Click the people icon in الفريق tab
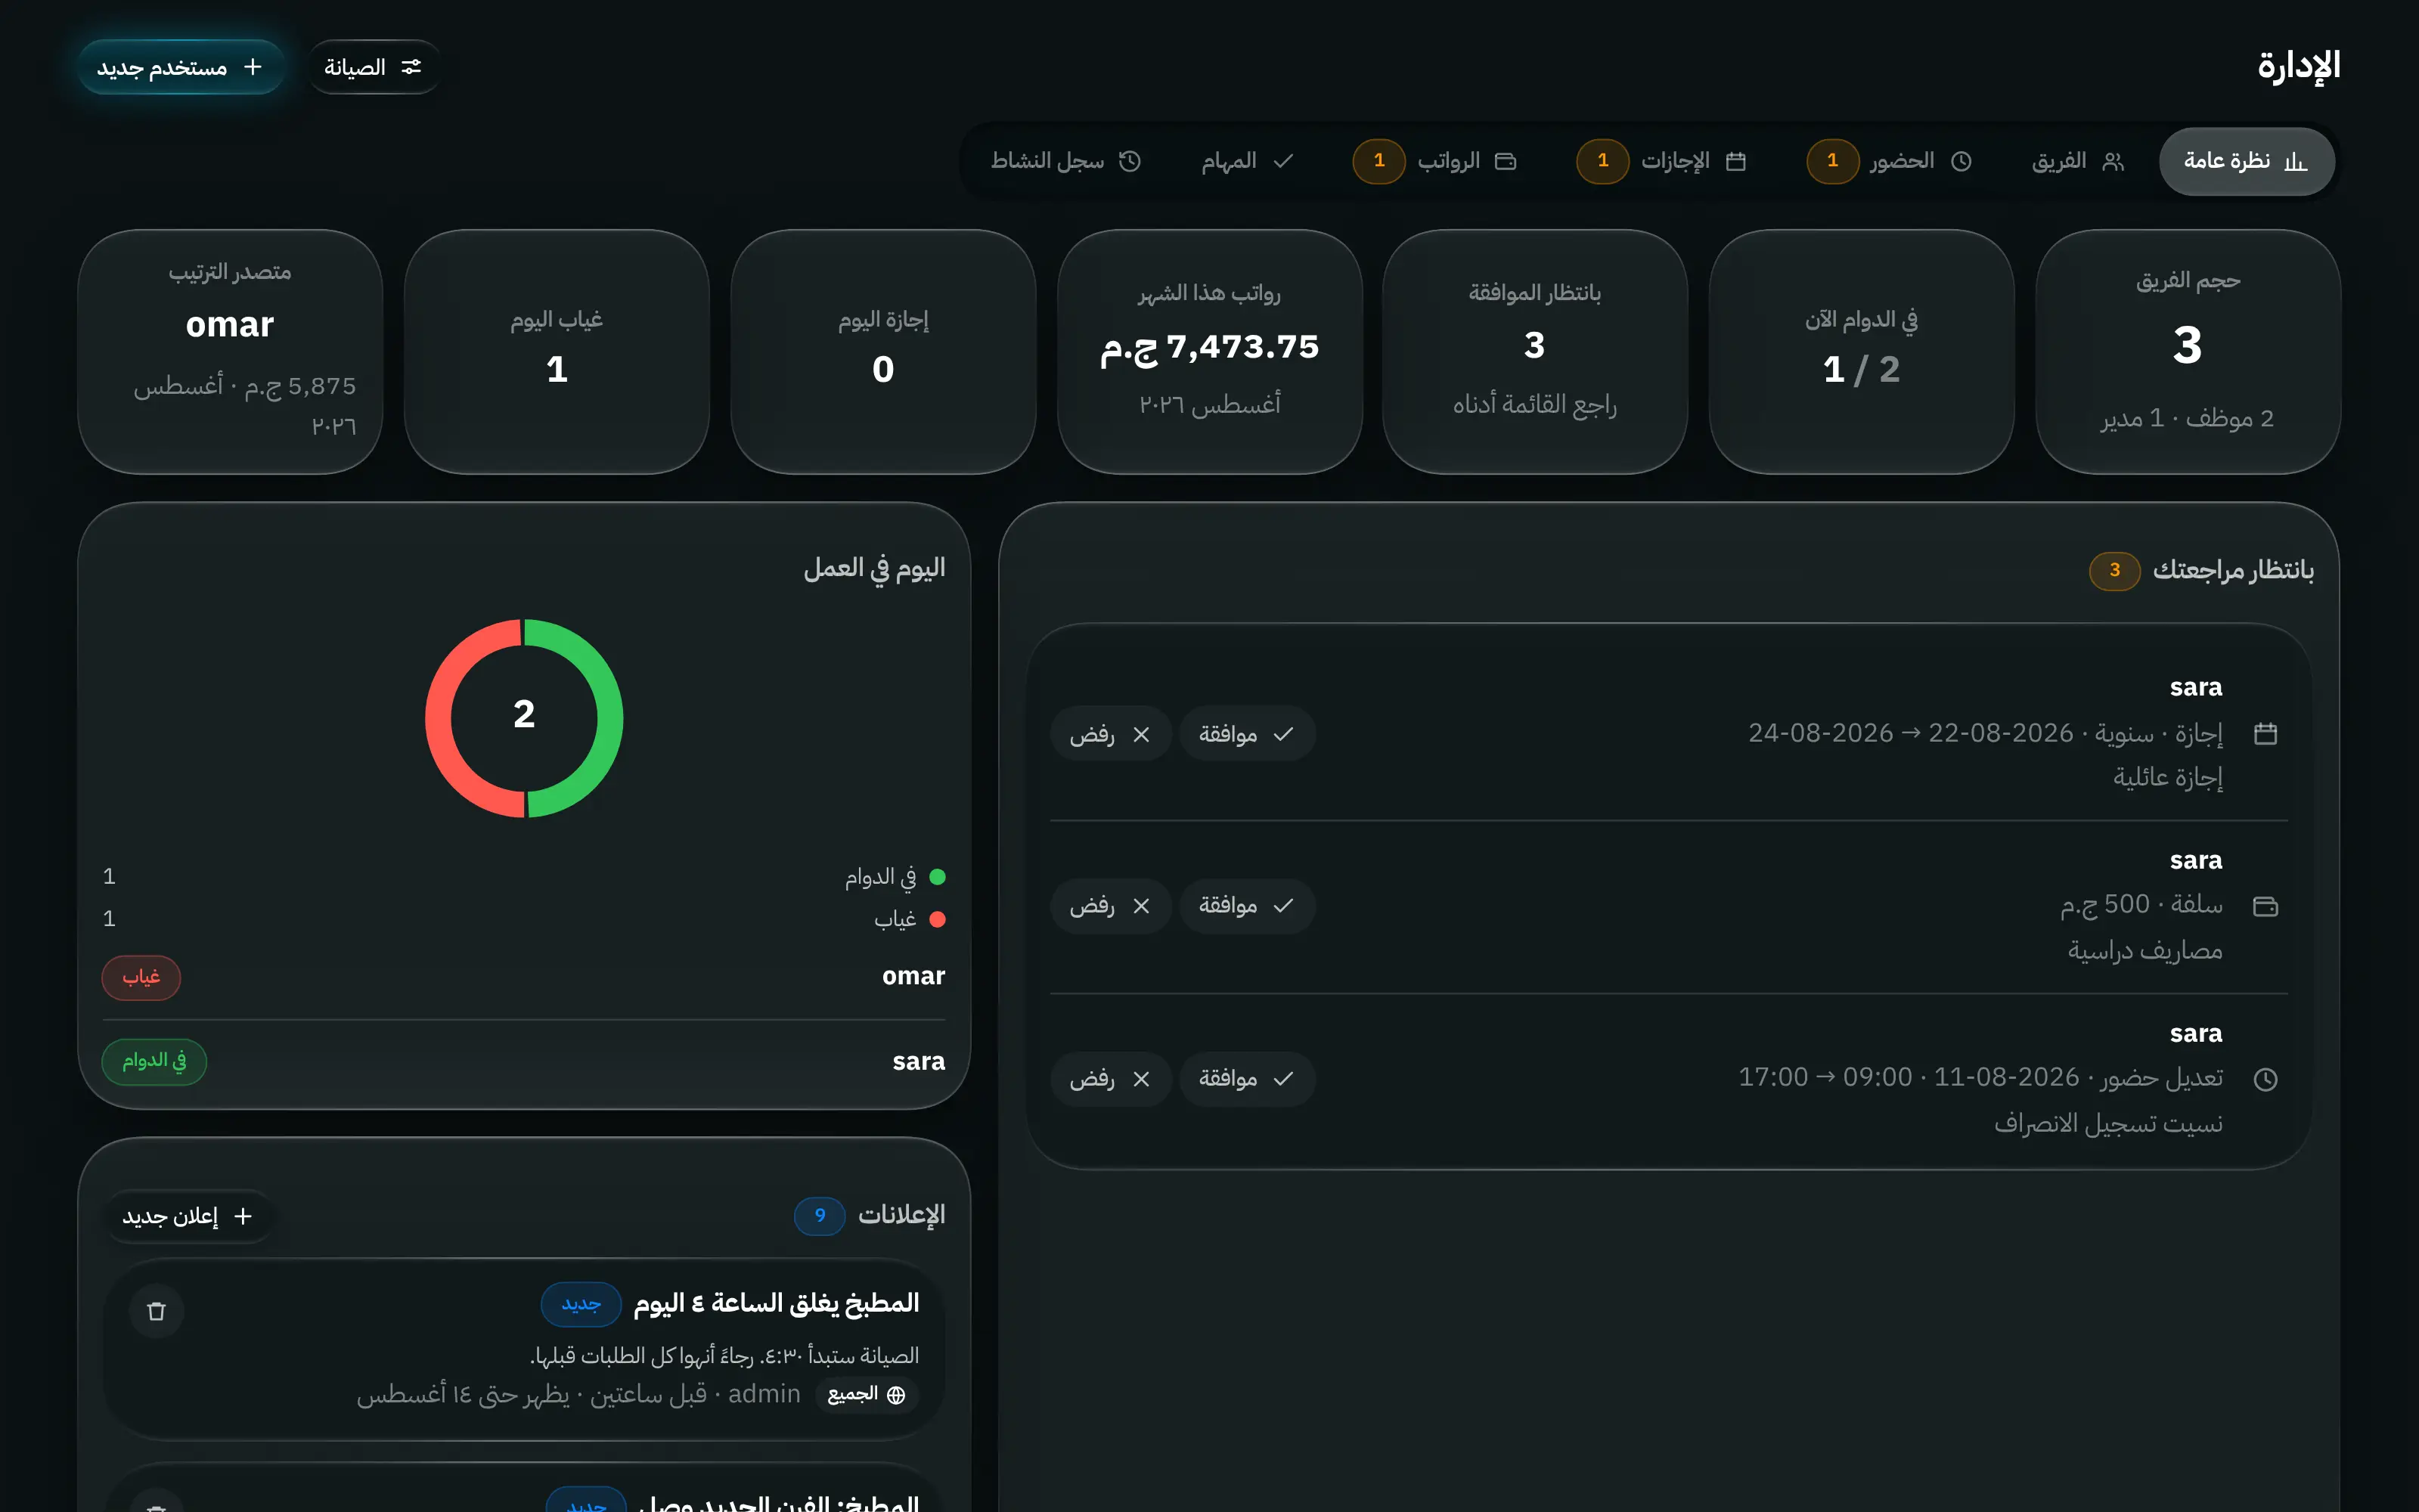 (x=2113, y=161)
